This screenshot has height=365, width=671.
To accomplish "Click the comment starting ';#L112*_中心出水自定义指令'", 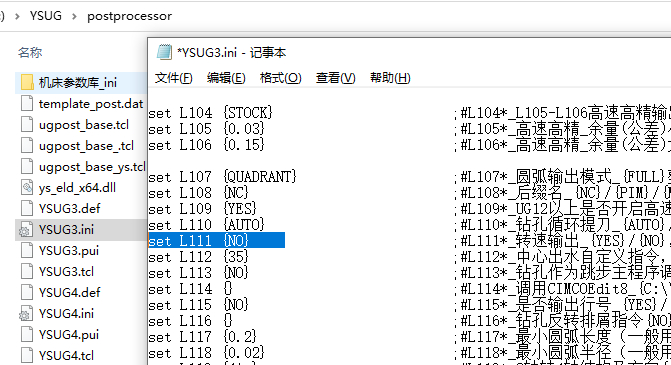I will (x=562, y=257).
